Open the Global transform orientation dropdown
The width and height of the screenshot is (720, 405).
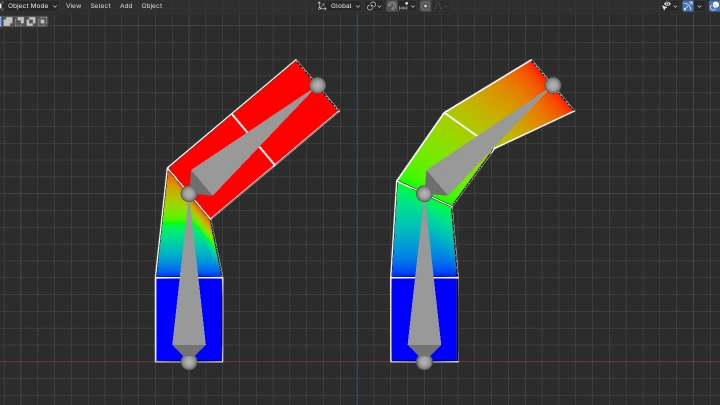pyautogui.click(x=339, y=6)
